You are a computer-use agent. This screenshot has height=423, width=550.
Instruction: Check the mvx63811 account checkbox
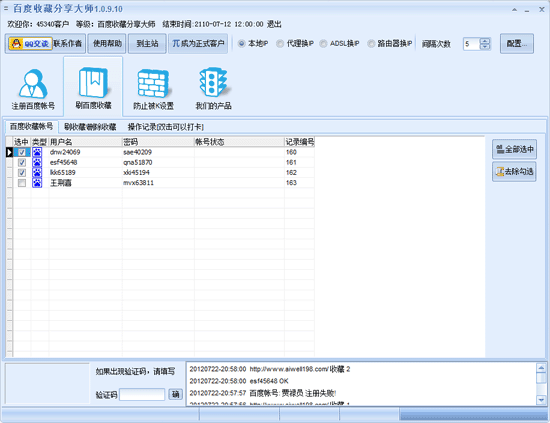[x=22, y=183]
